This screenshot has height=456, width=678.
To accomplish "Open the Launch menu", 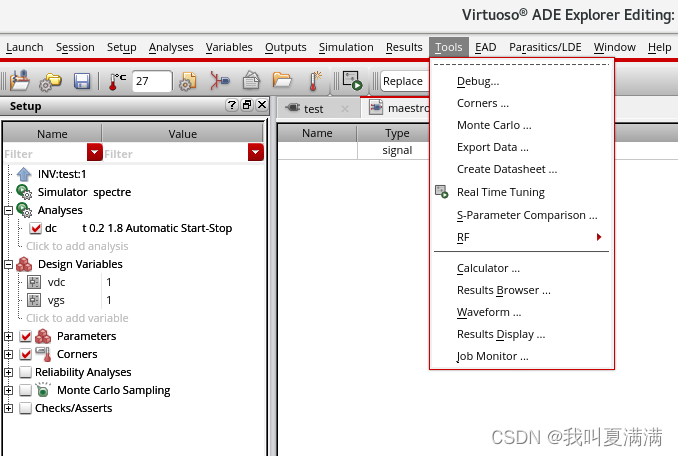I will click(x=25, y=47).
